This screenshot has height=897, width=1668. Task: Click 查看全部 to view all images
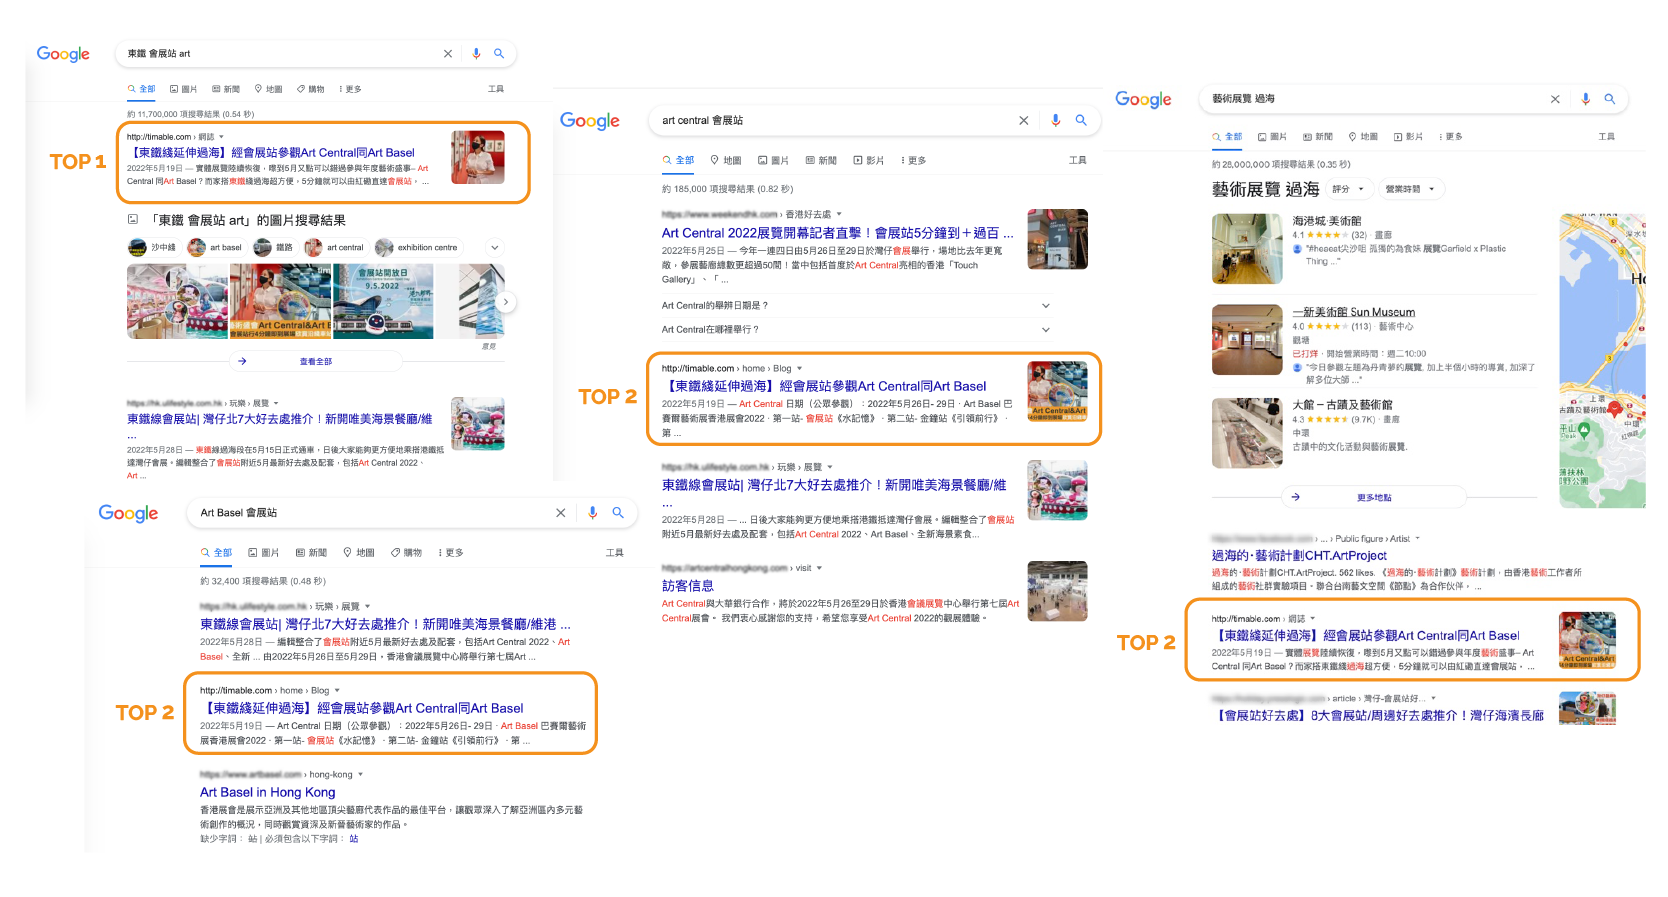click(316, 362)
